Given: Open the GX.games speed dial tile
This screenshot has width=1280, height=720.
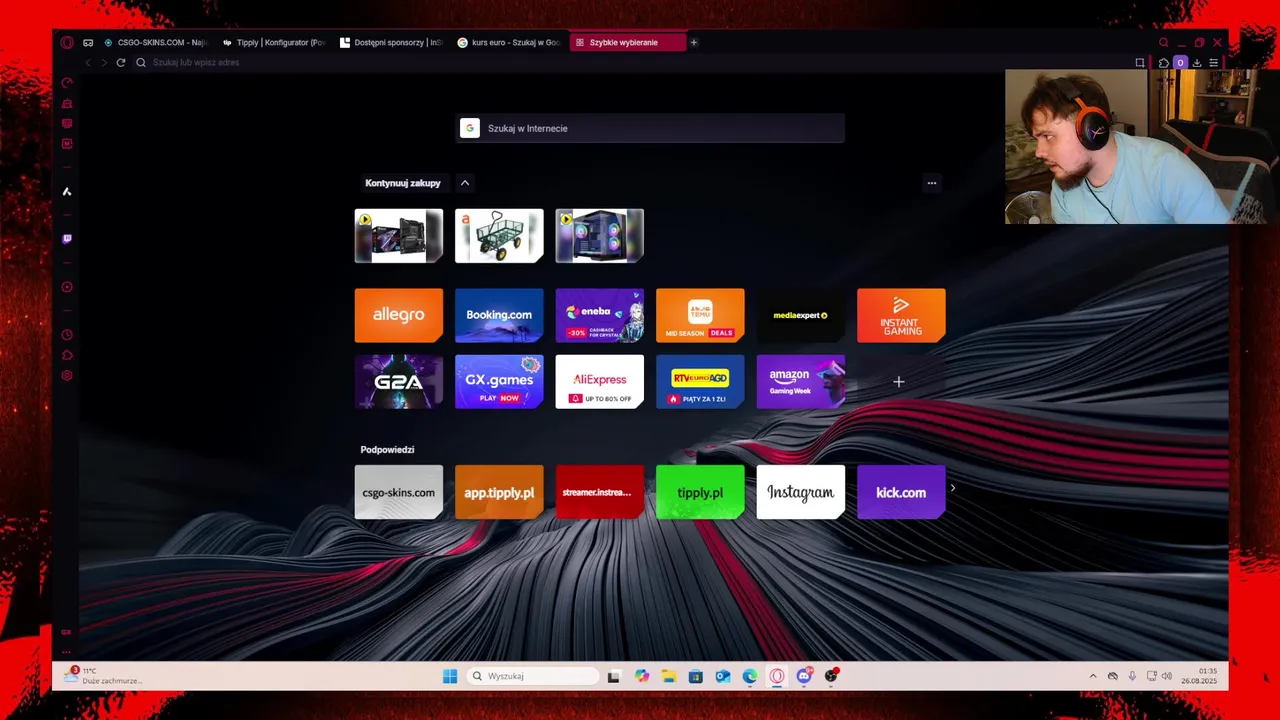Looking at the screenshot, I should click(x=499, y=381).
